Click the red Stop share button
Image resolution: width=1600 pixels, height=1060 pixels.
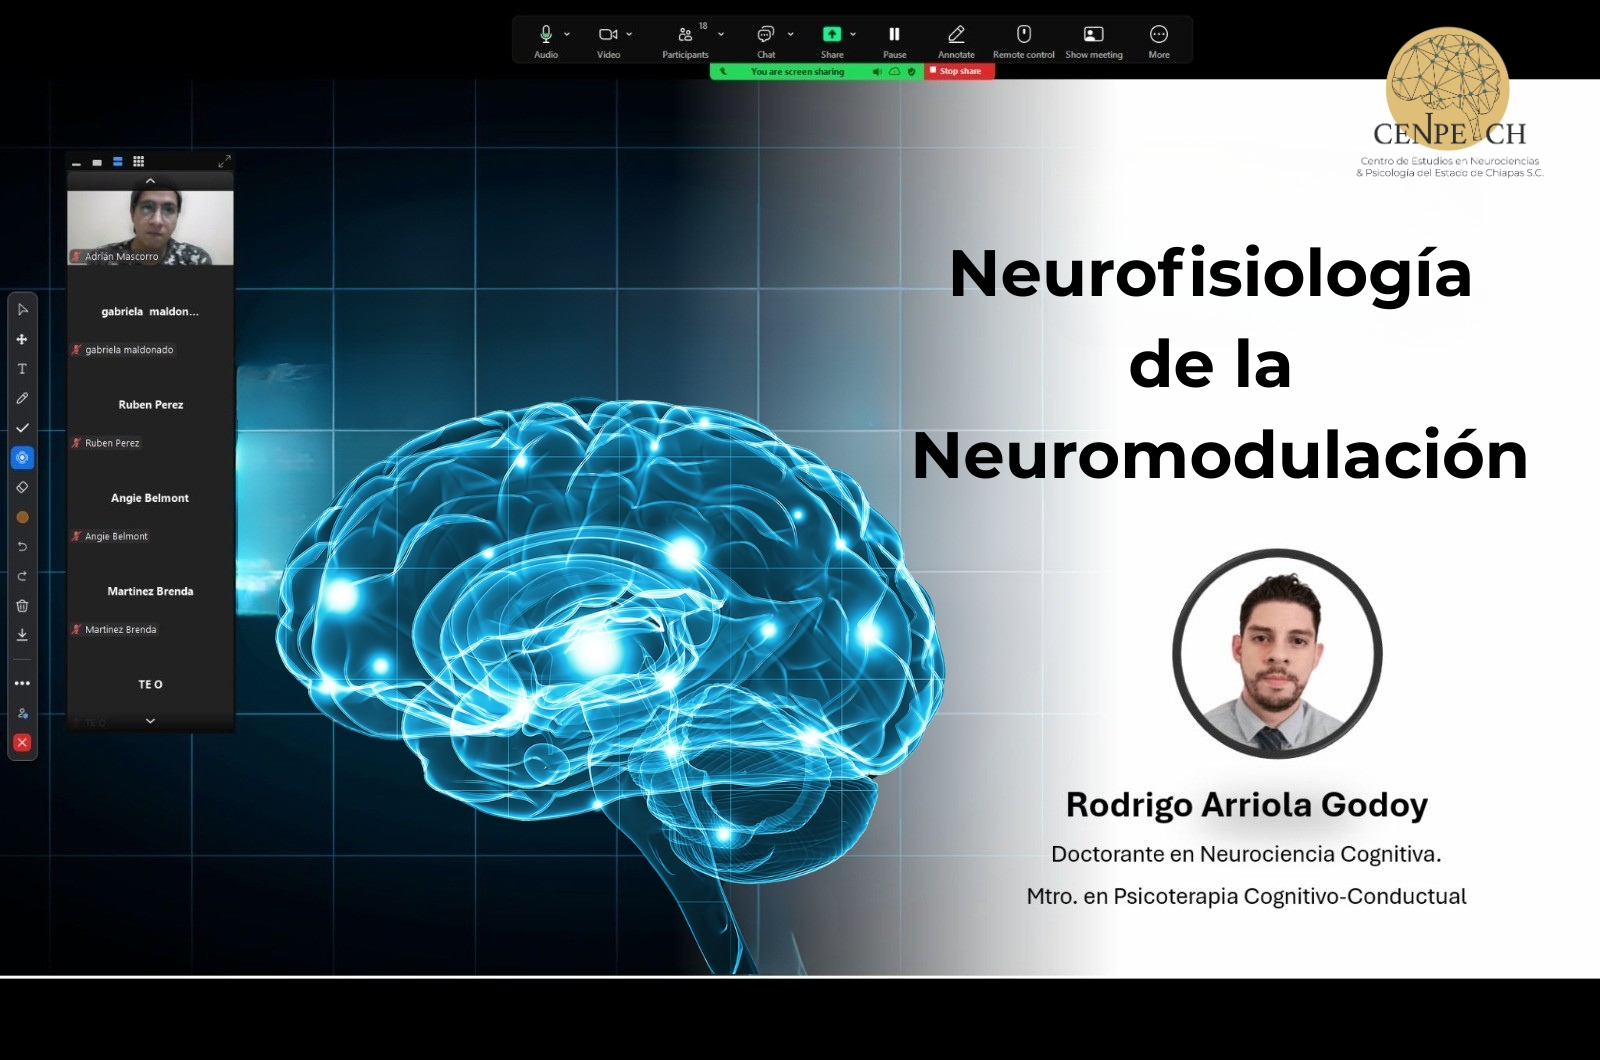click(x=959, y=71)
